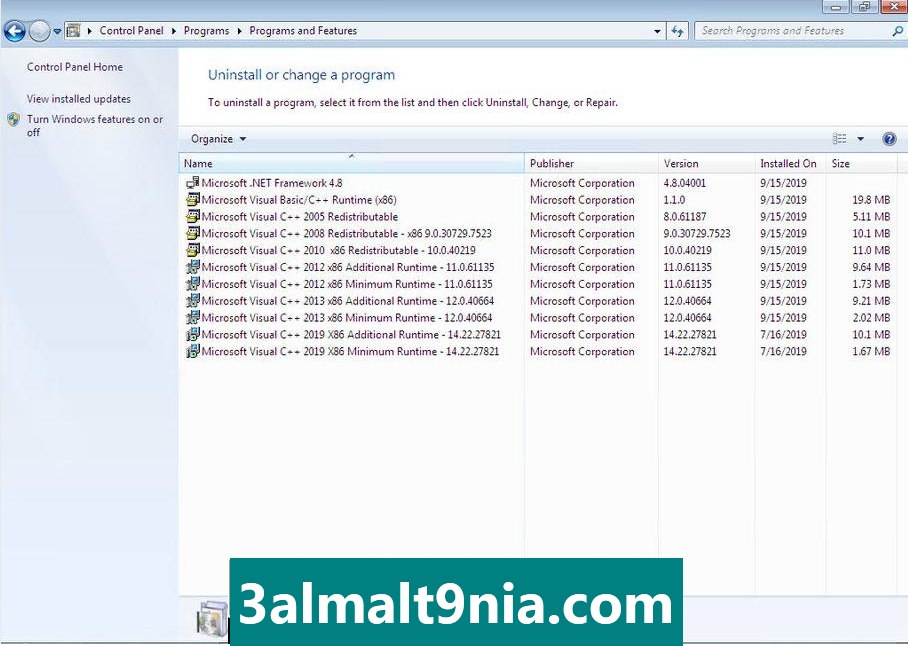Select Visual C++ 2008 Redistributable x86 name
908x646 pixels.
[x=346, y=233]
